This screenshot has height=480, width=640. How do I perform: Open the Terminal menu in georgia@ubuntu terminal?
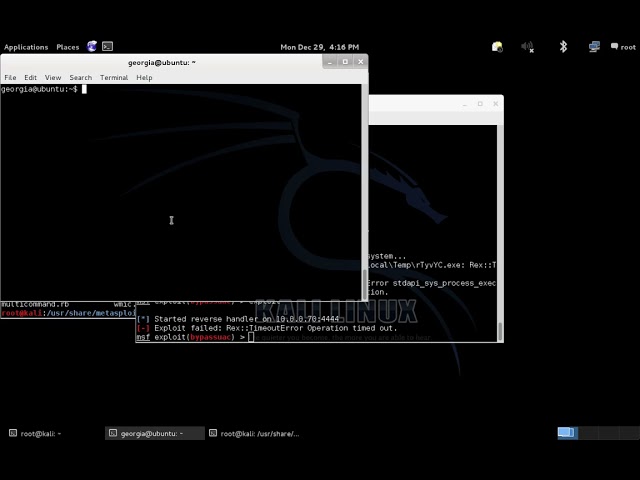click(x=114, y=78)
